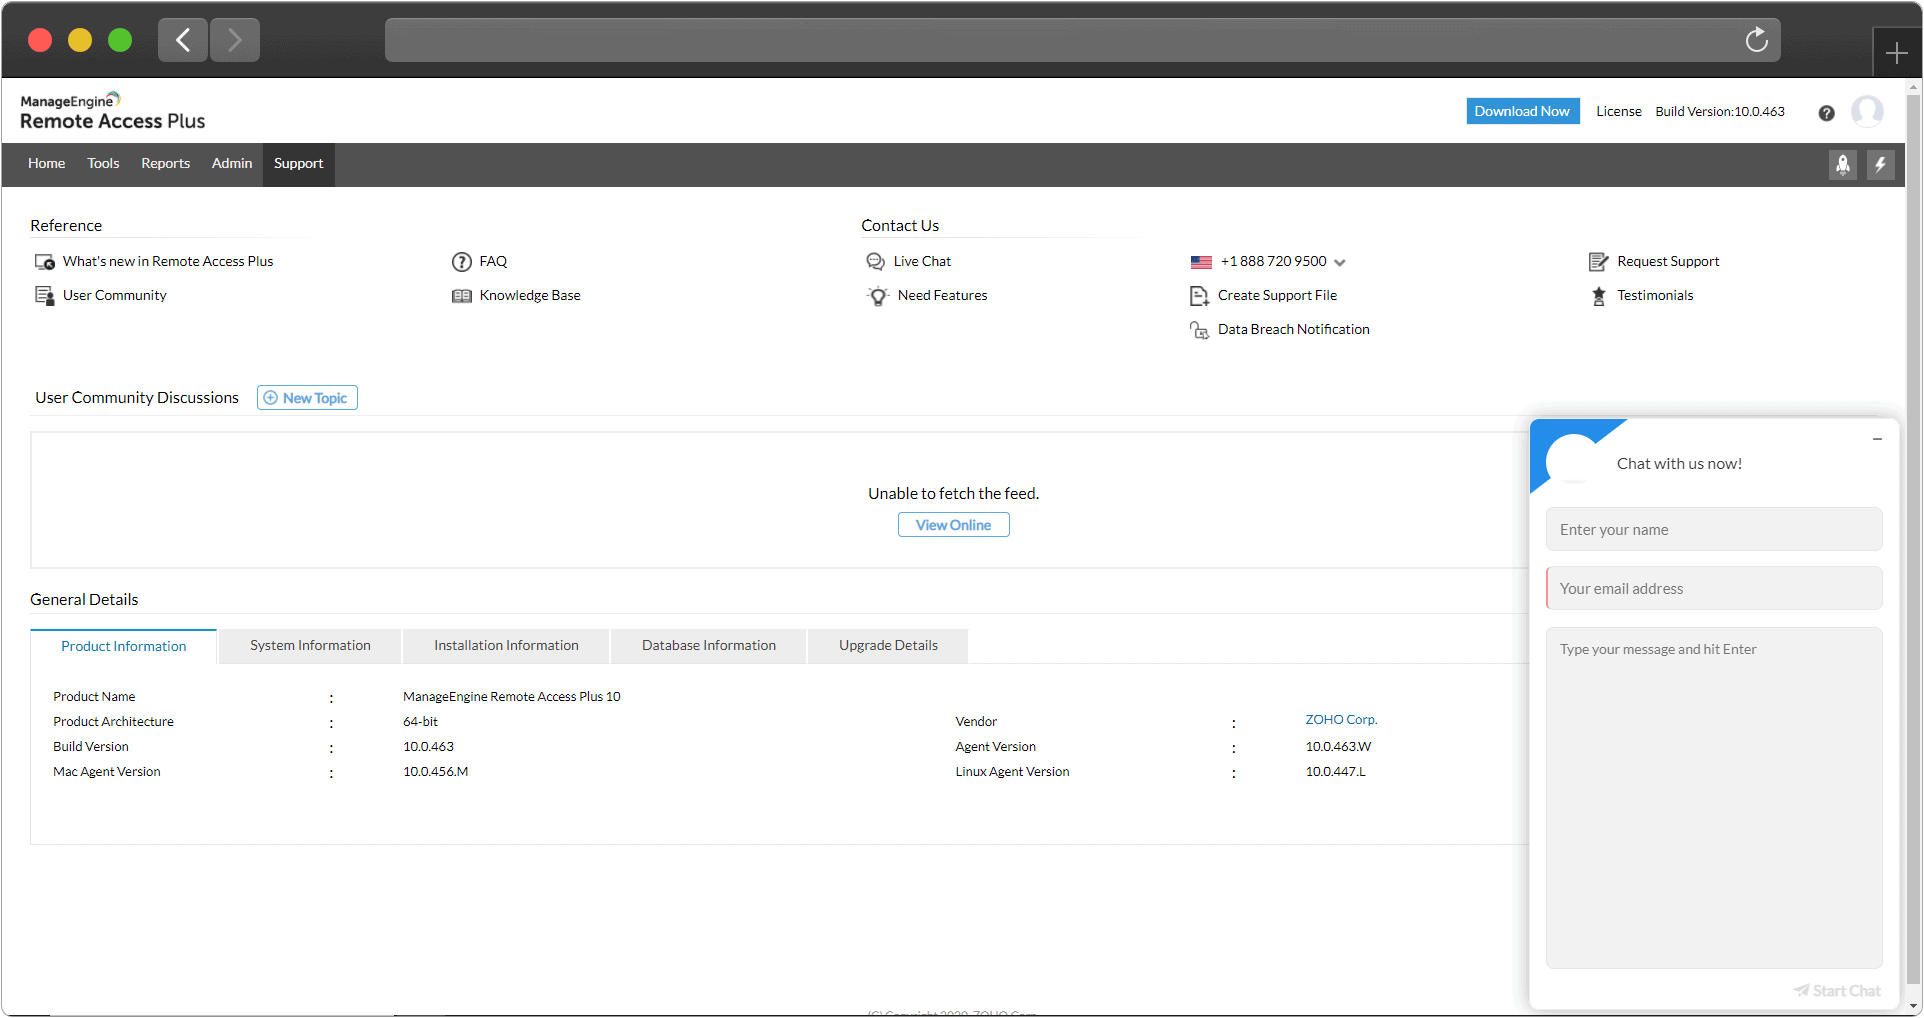The image size is (1924, 1018).
Task: Click the Enter your name field
Action: 1714,530
